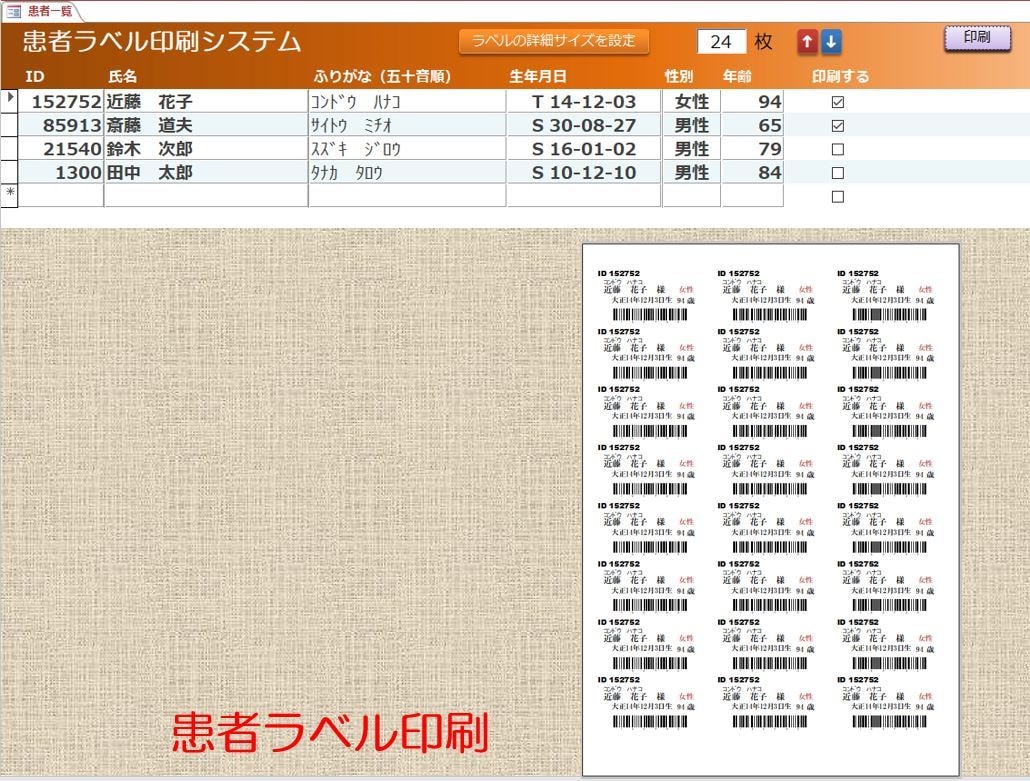Click name cell 近藤 花子
Viewport: 1030px width, 781px height.
point(206,101)
